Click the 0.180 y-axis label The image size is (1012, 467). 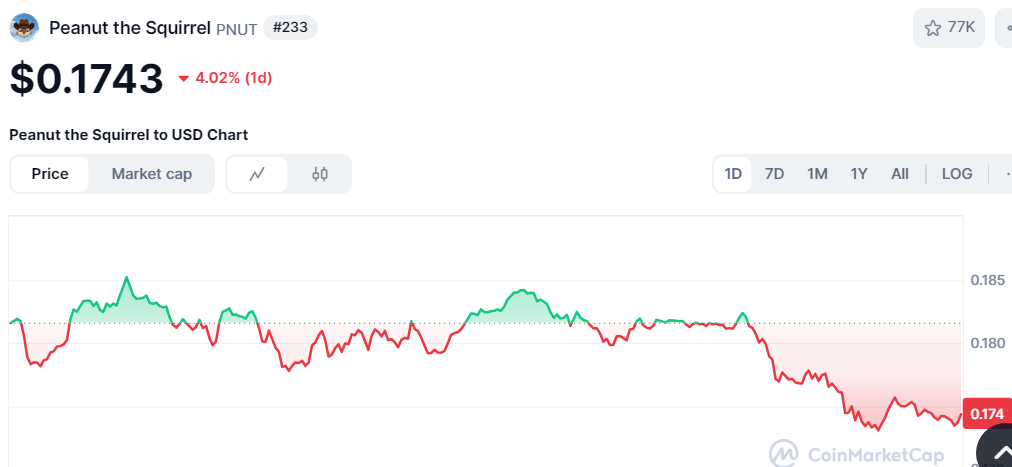coord(987,343)
